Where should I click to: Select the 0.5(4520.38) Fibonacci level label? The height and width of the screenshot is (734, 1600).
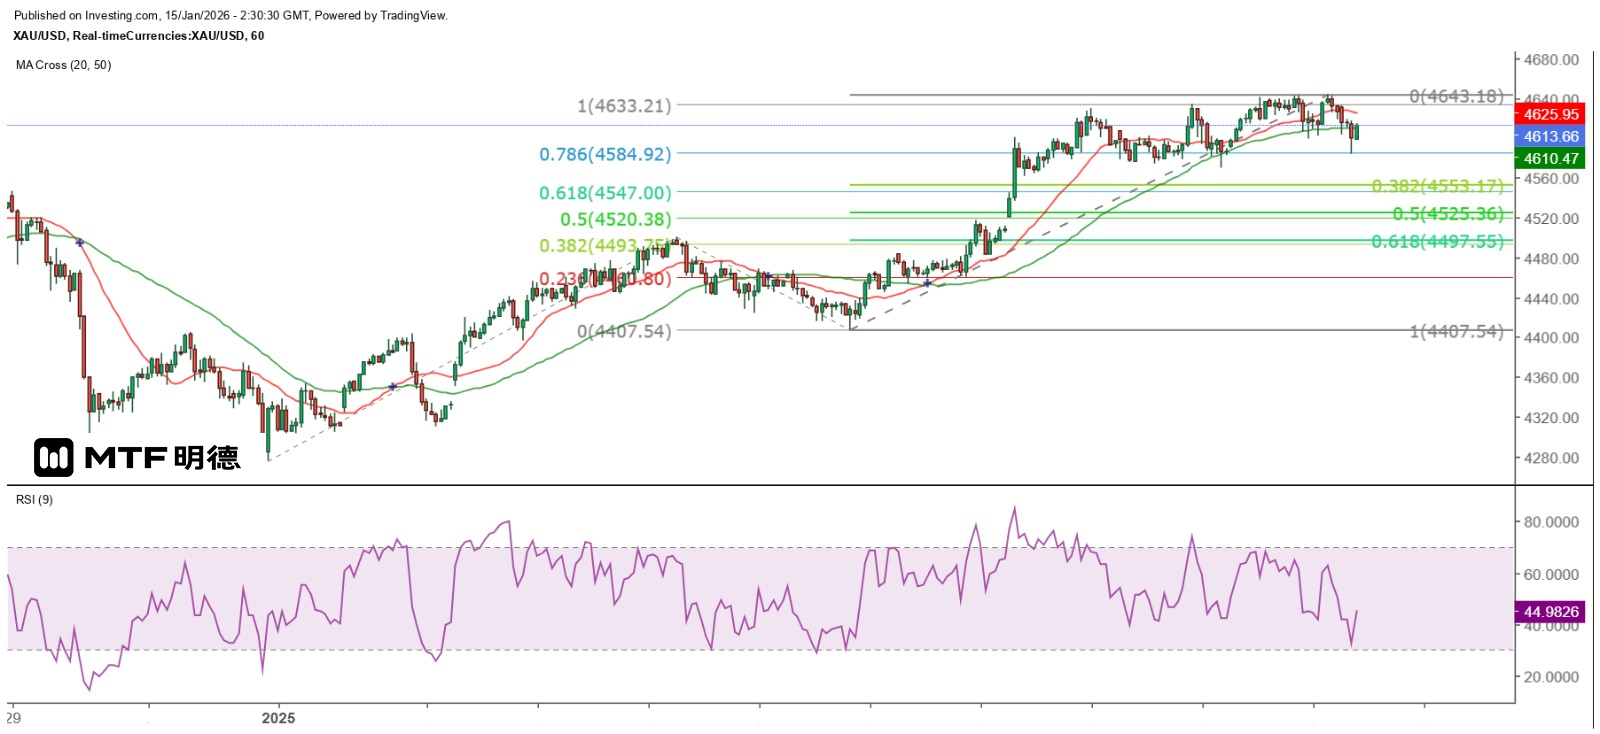[x=615, y=219]
